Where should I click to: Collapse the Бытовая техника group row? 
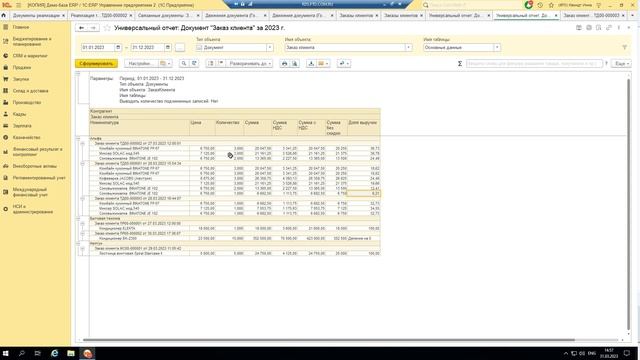(78, 218)
